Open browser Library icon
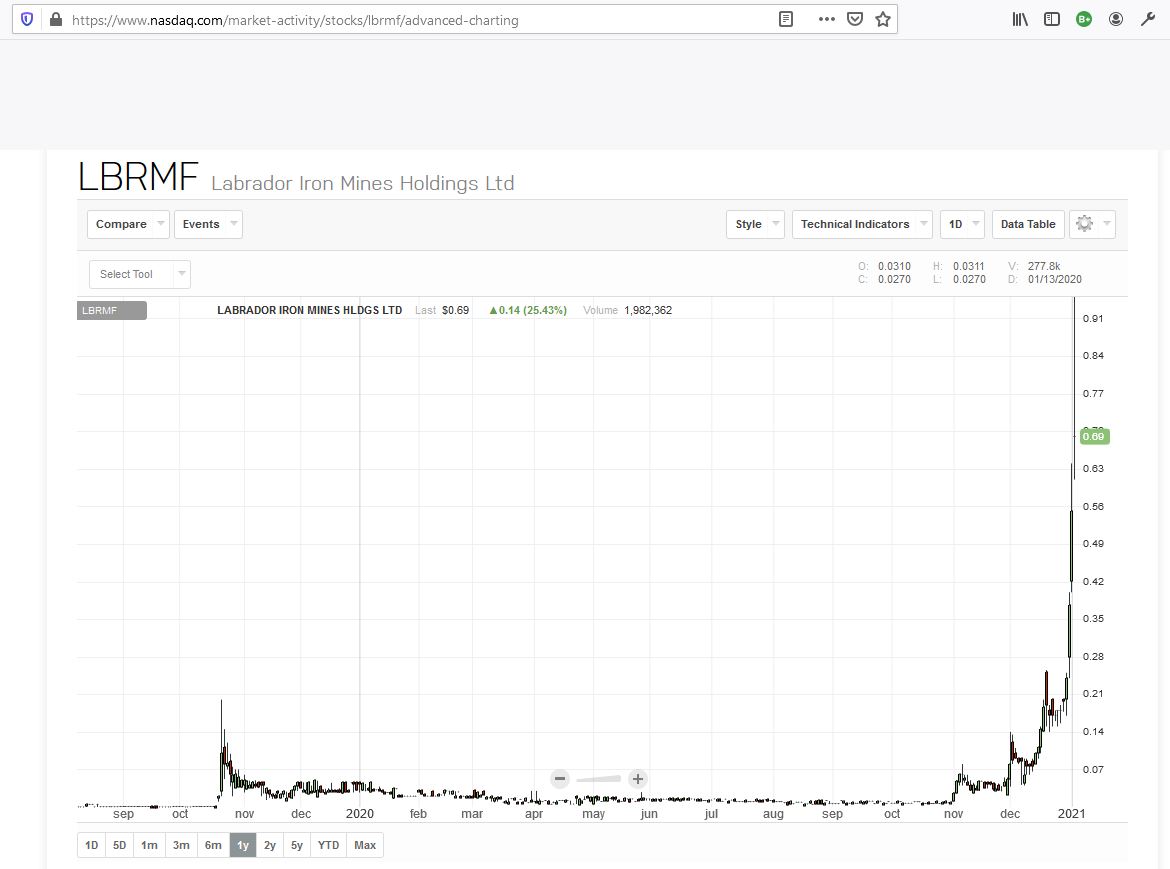Screen dimensions: 1170x869 pos(1020,19)
